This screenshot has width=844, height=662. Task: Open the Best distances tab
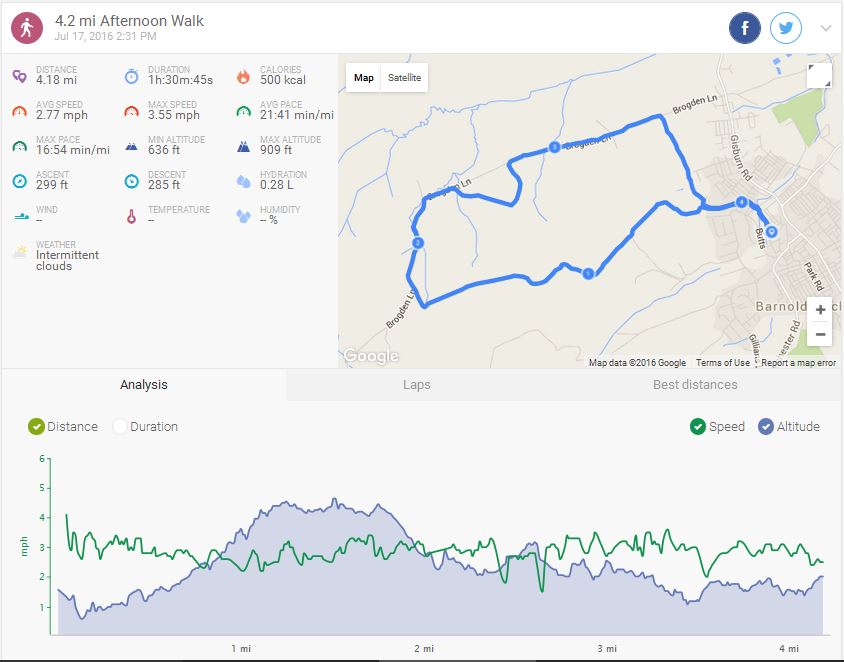click(x=695, y=384)
